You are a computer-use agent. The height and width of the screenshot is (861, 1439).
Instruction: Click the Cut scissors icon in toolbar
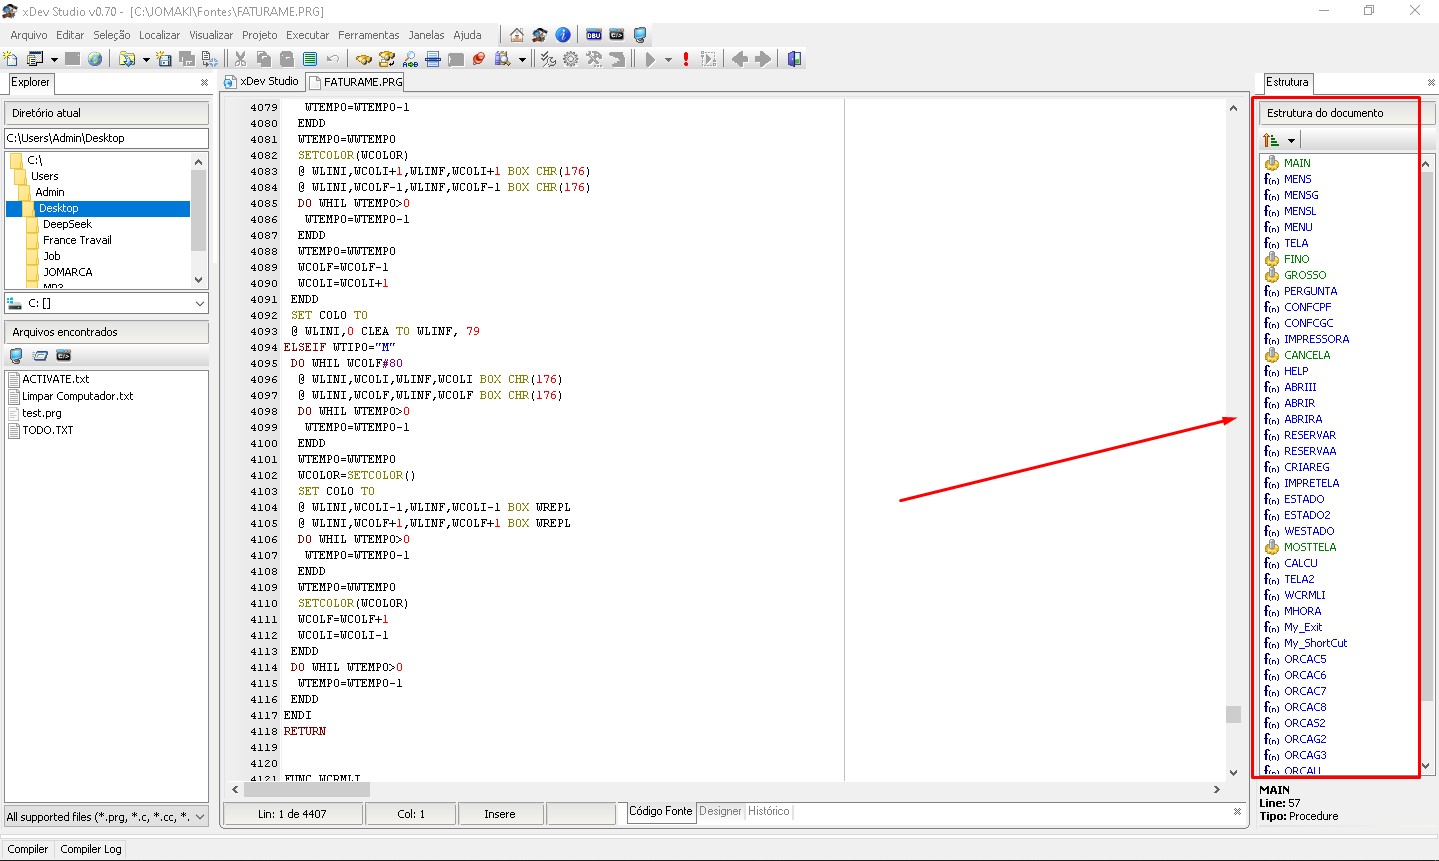coord(240,59)
